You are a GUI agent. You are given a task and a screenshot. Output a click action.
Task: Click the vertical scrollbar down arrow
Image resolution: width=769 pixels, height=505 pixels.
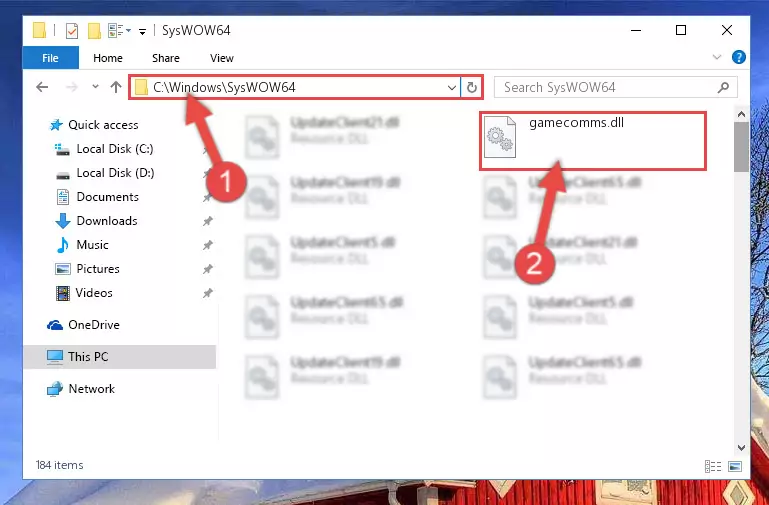point(742,448)
